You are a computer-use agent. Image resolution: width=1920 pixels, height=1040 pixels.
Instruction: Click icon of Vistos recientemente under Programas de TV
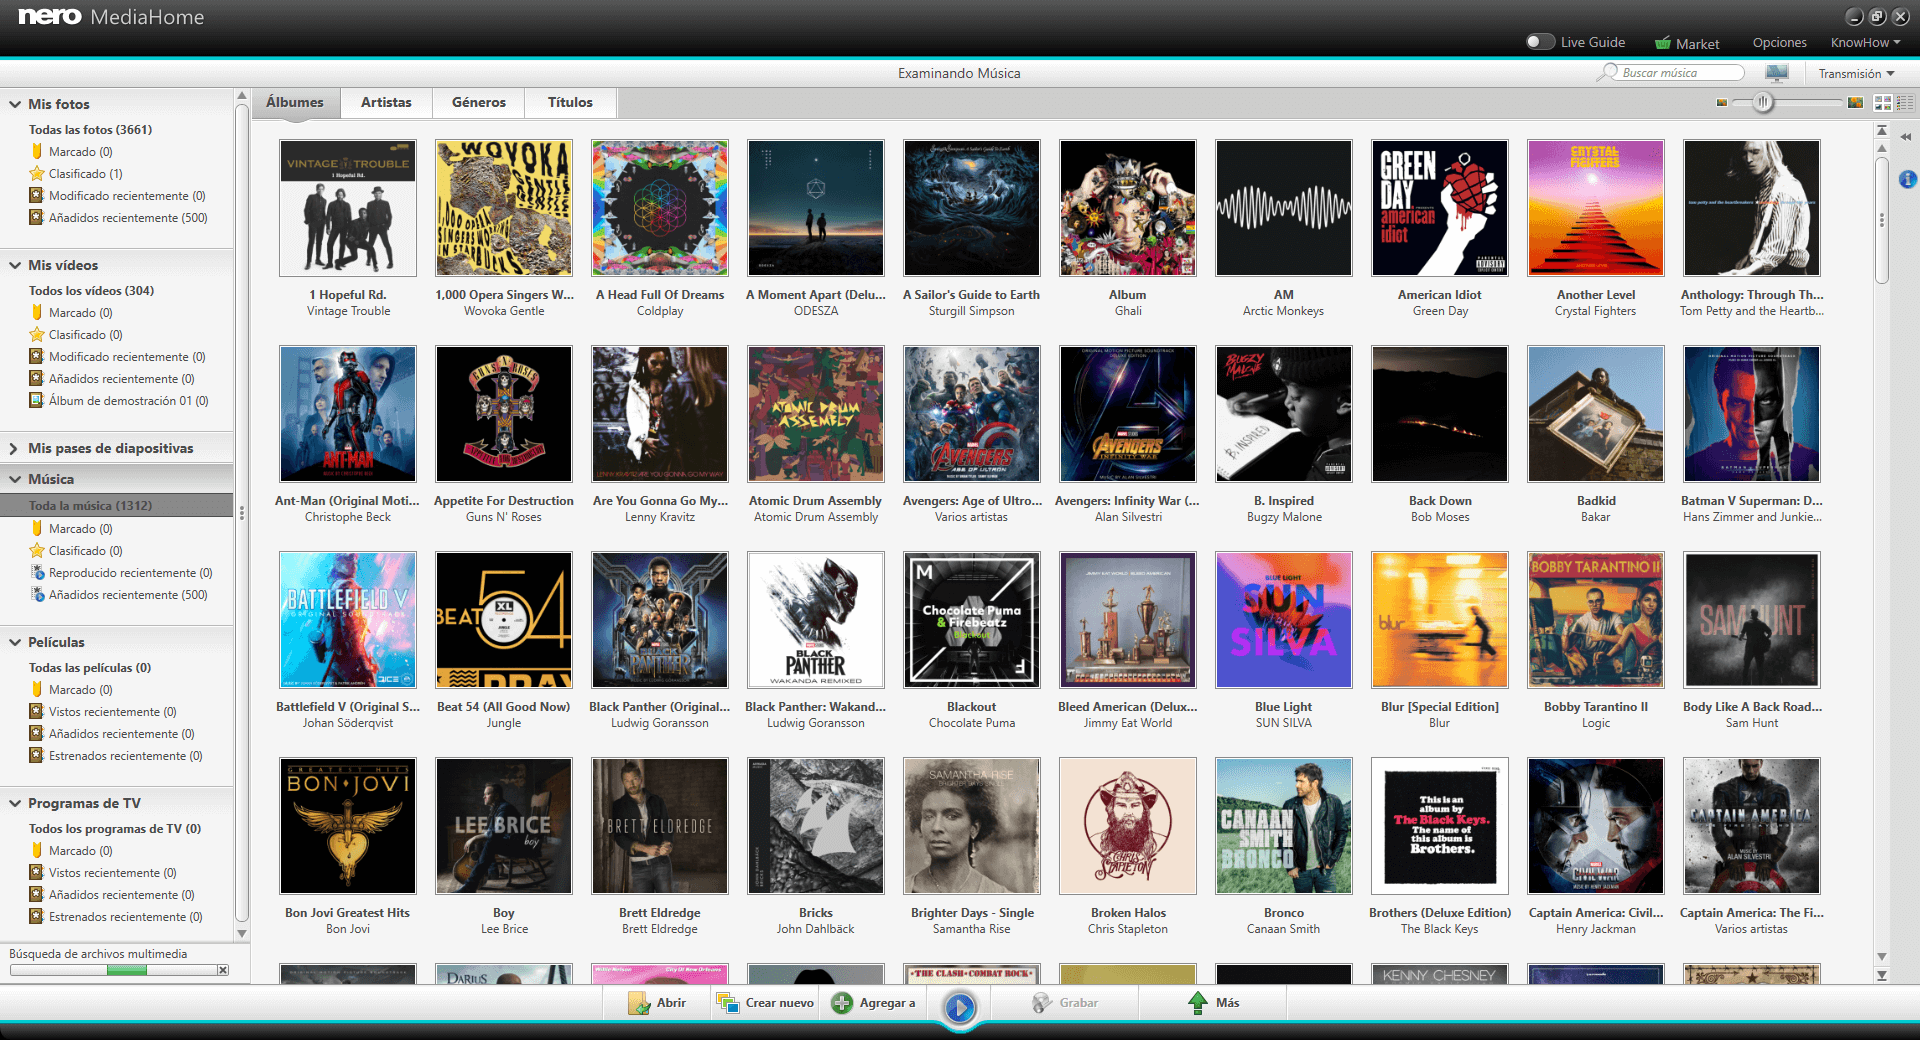point(37,873)
